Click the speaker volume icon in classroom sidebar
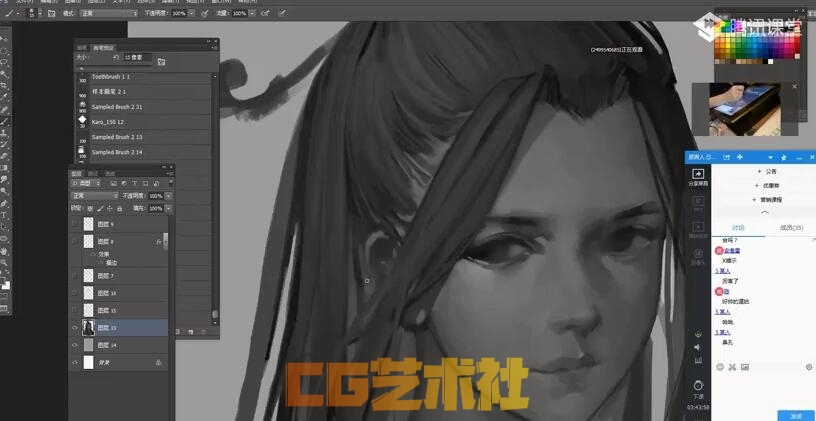The image size is (816, 421). pyautogui.click(x=698, y=347)
